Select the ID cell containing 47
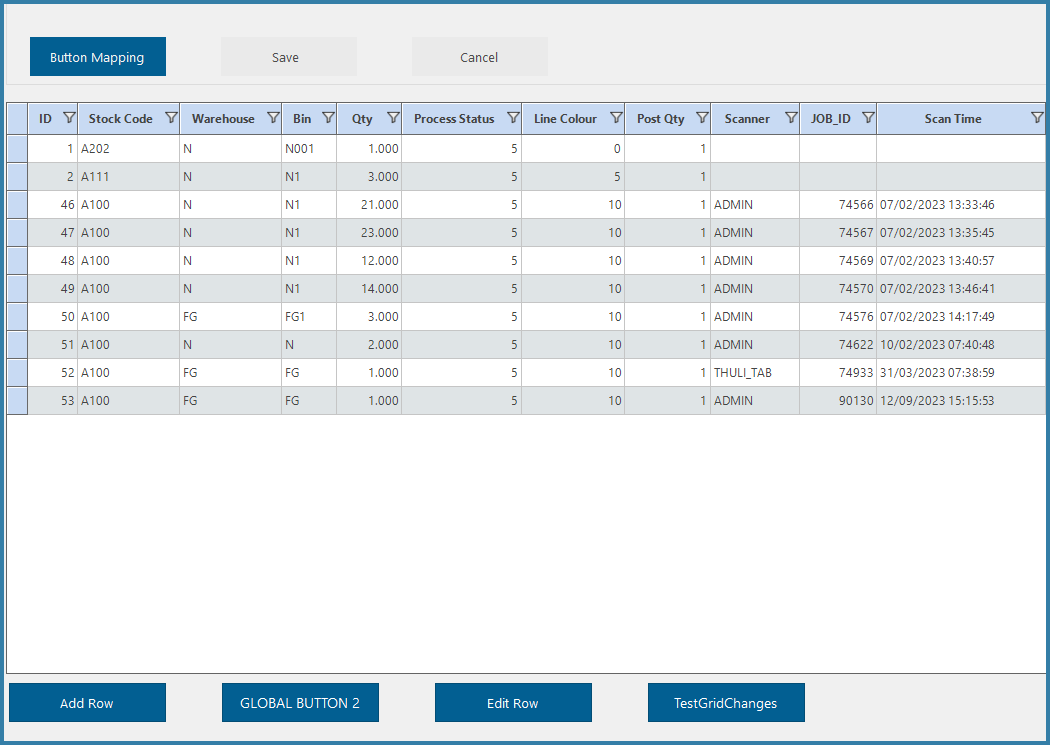1050x745 pixels. point(53,233)
